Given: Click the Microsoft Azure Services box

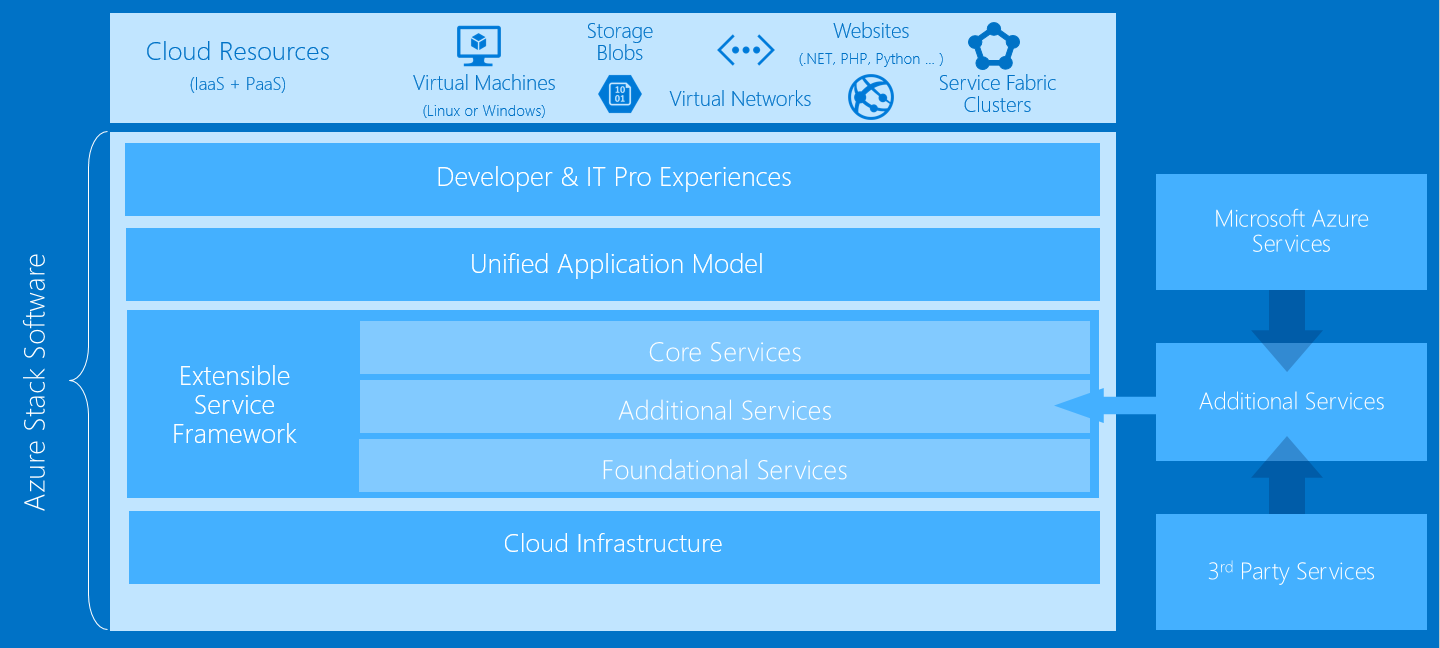Looking at the screenshot, I should (x=1291, y=232).
